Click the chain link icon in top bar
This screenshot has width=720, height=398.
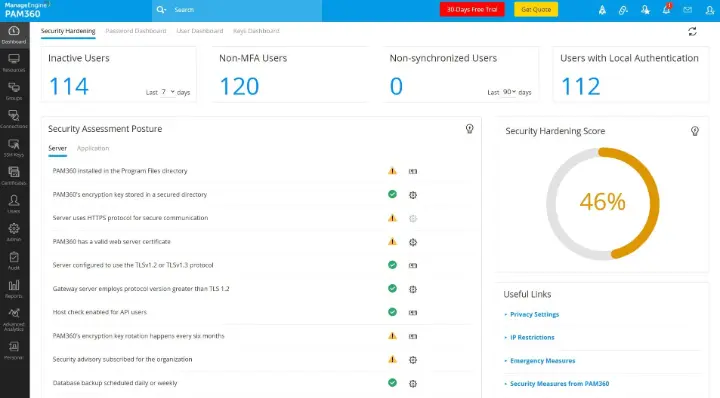623,10
